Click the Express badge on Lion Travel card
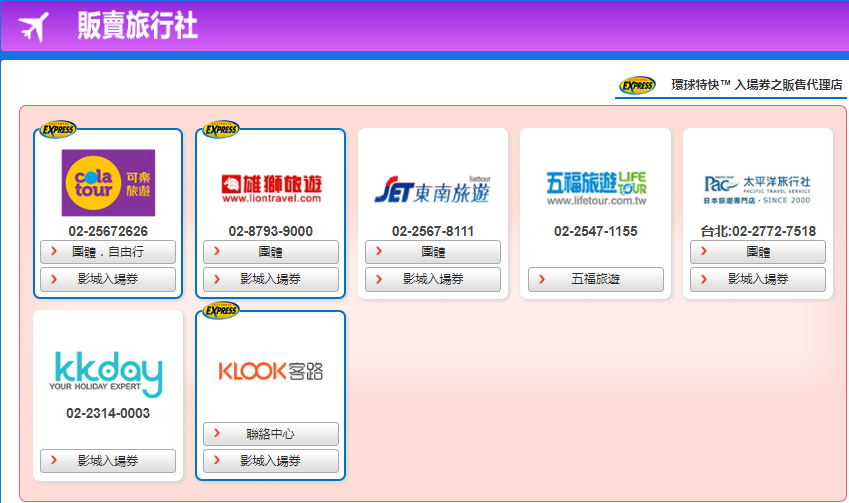Screen dimensions: 849x503 [220, 129]
